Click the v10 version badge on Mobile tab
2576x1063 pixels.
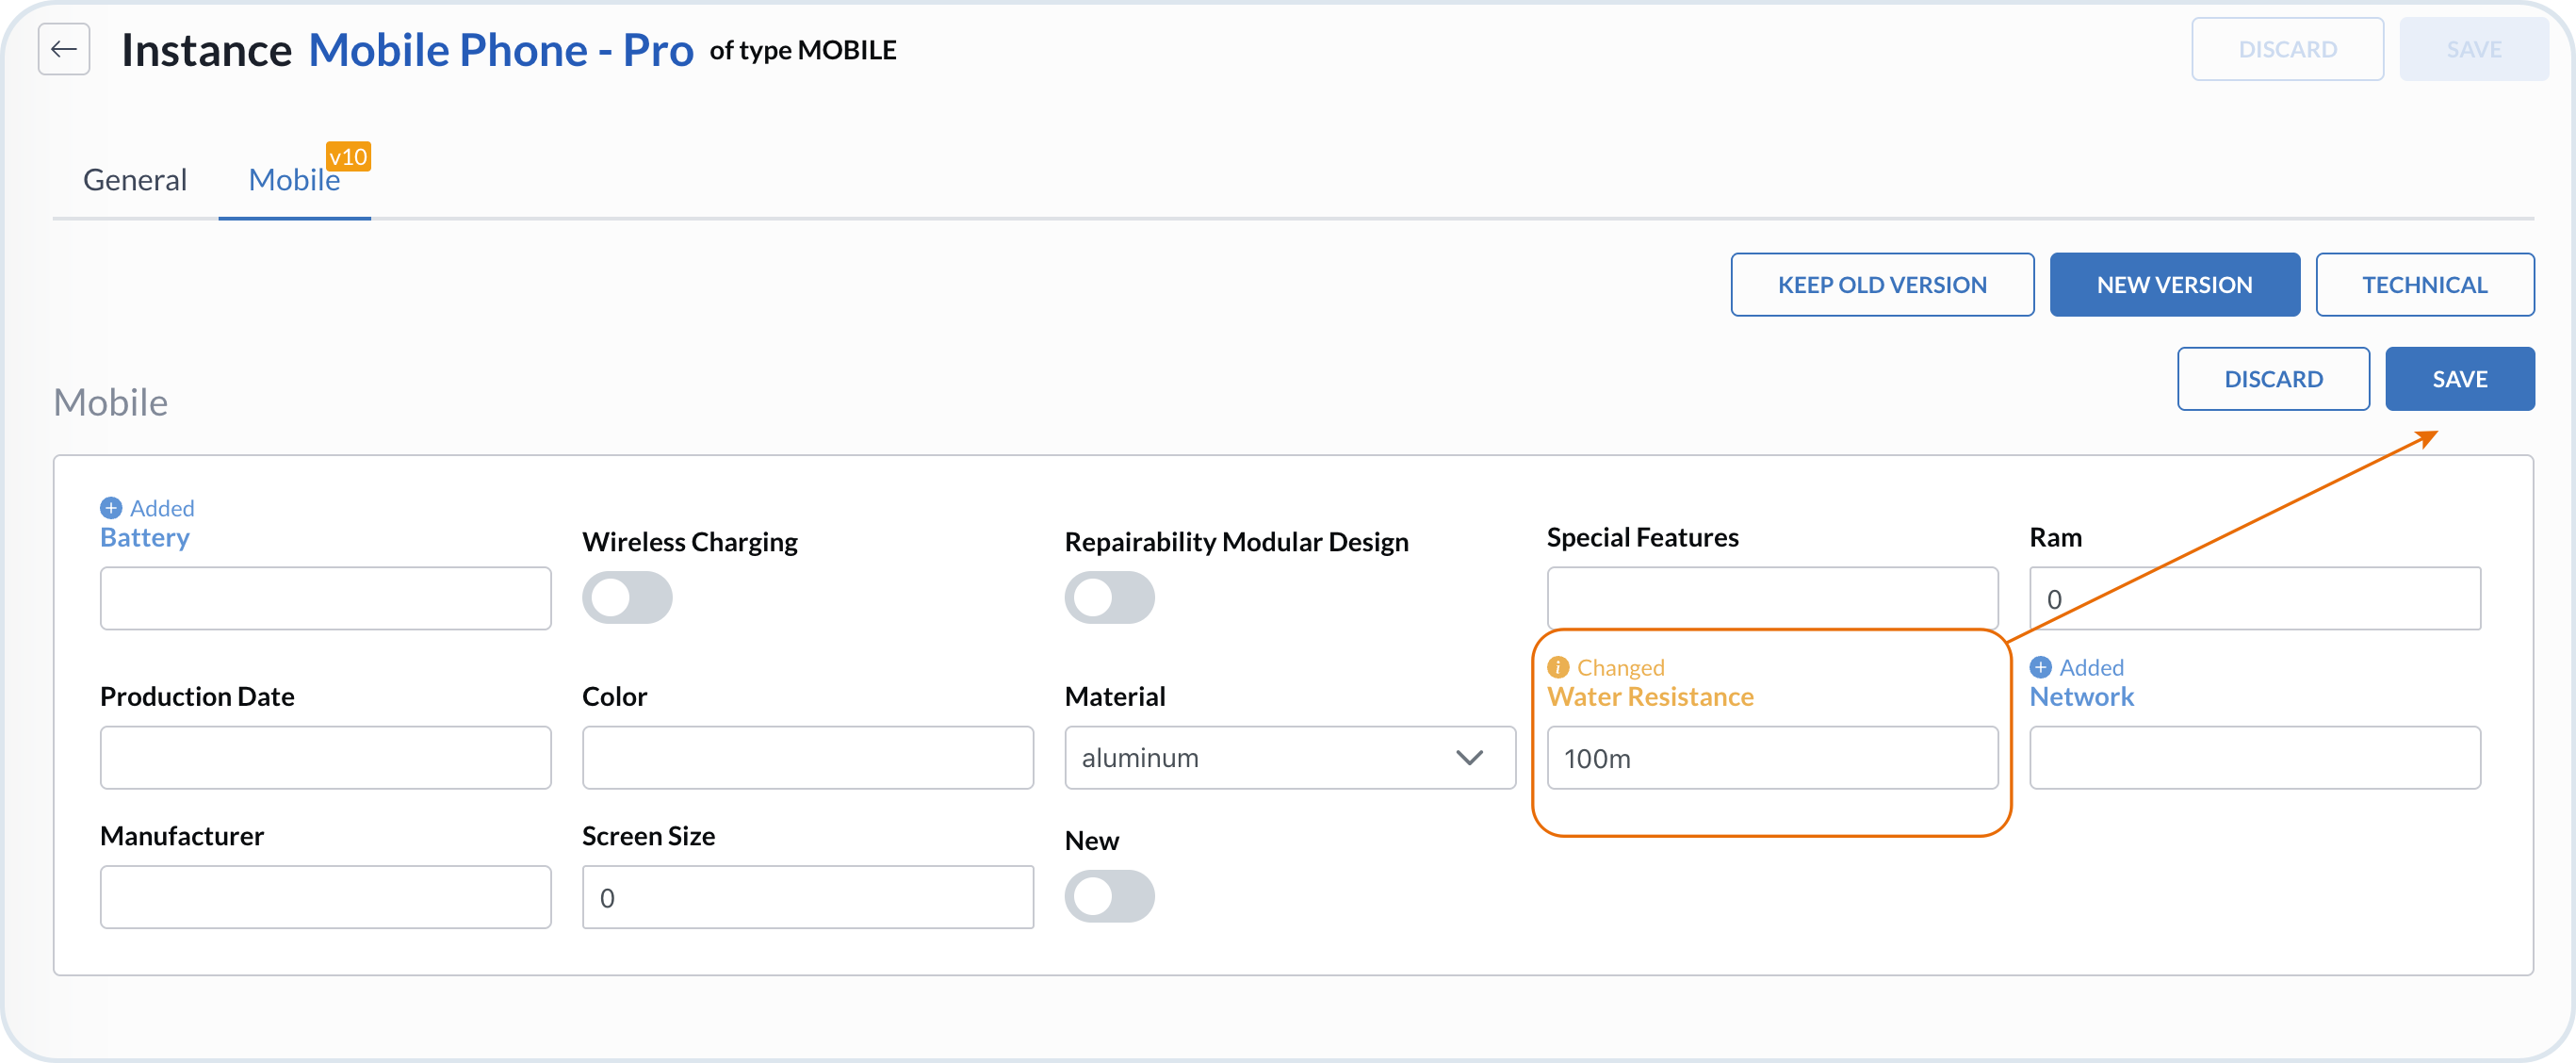pyautogui.click(x=347, y=156)
